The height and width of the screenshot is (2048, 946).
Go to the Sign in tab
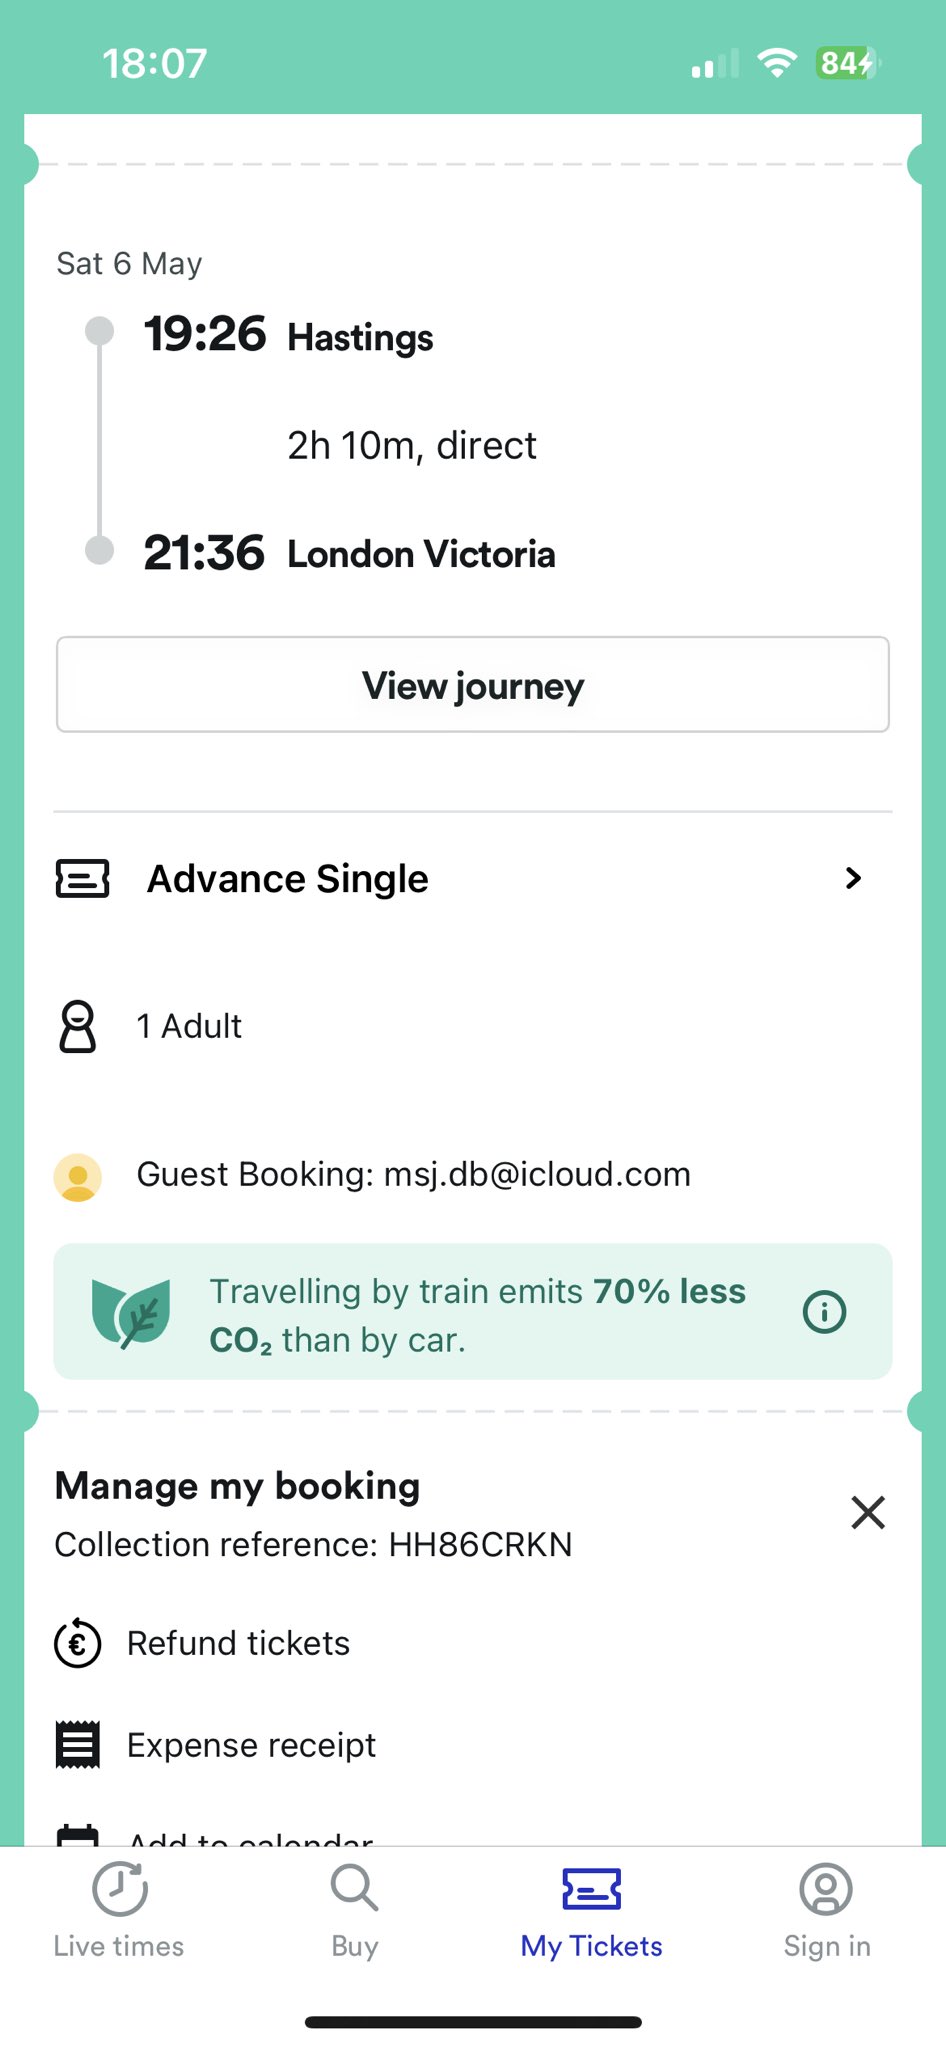(827, 1910)
